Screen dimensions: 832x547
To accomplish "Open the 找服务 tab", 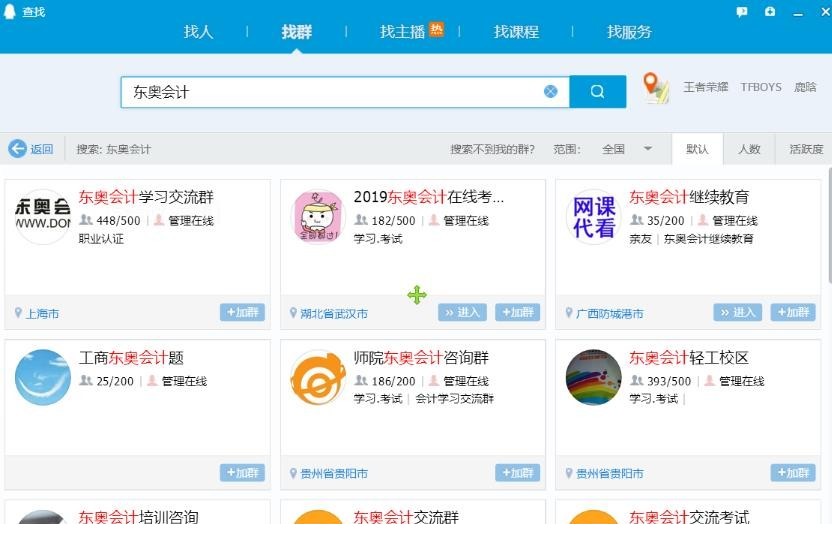I will (629, 32).
